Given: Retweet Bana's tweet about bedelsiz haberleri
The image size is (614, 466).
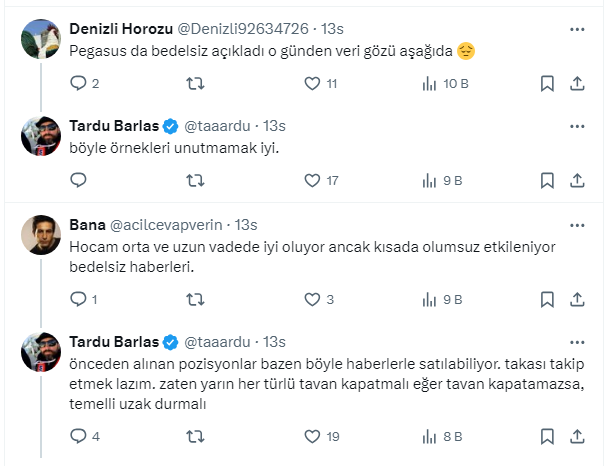Looking at the screenshot, I should pyautogui.click(x=196, y=299).
